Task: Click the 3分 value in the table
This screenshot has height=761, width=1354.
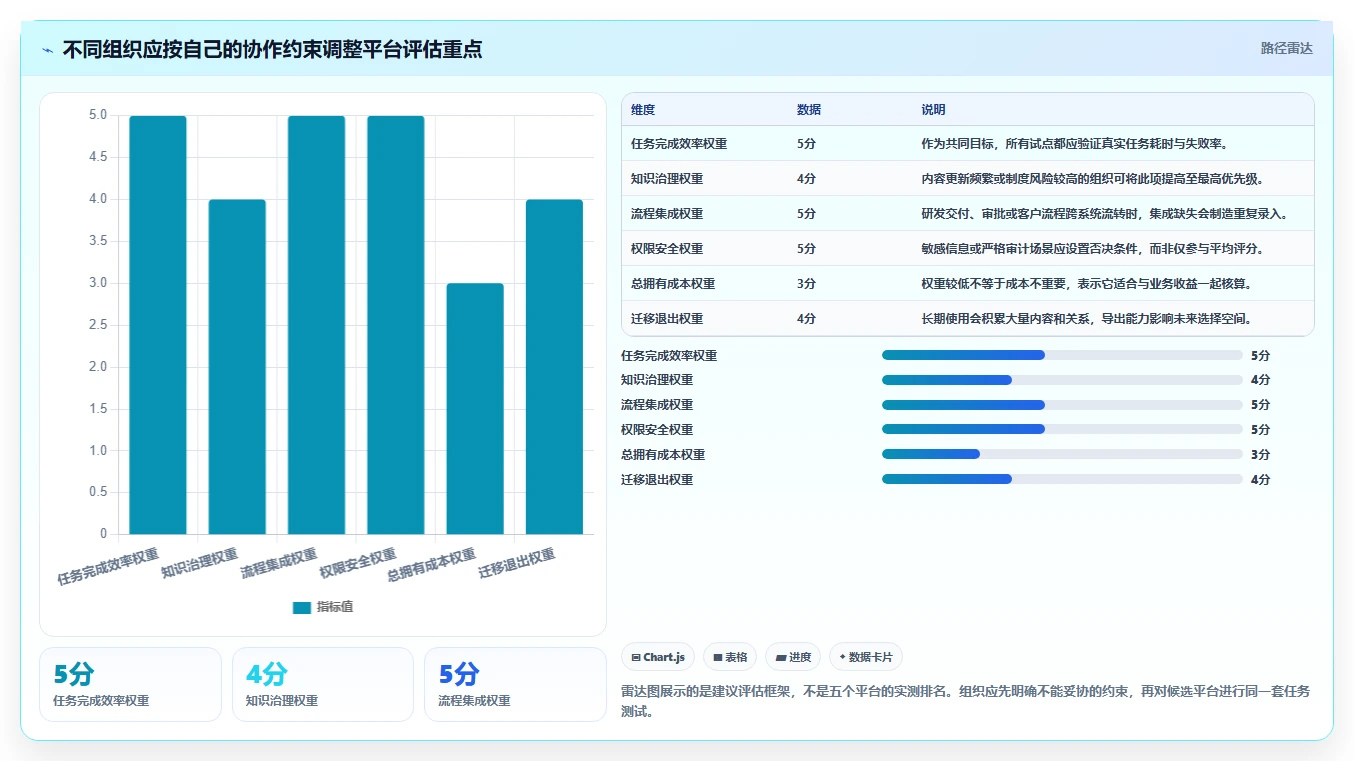Action: point(807,284)
